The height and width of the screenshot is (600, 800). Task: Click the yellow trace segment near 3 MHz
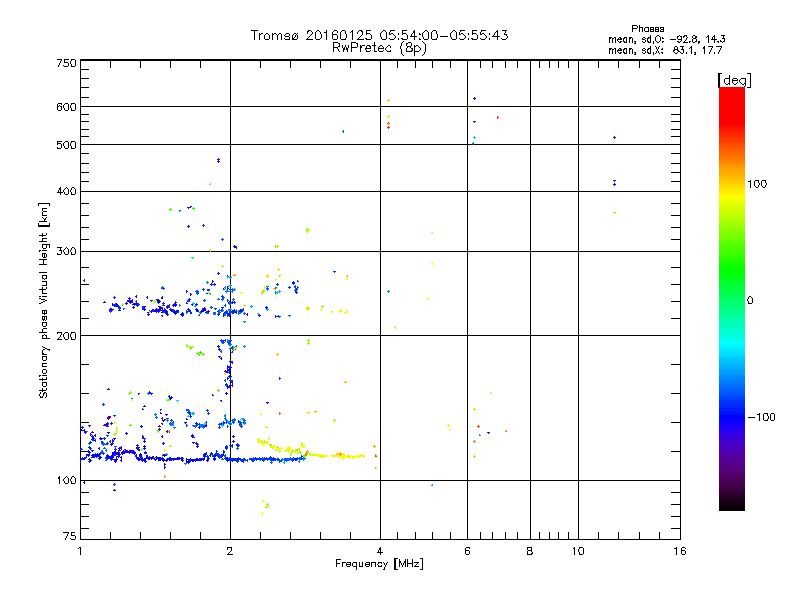tap(310, 451)
